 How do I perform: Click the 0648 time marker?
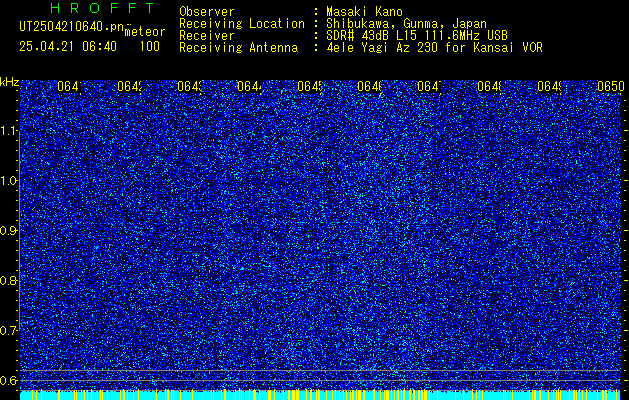point(489,87)
